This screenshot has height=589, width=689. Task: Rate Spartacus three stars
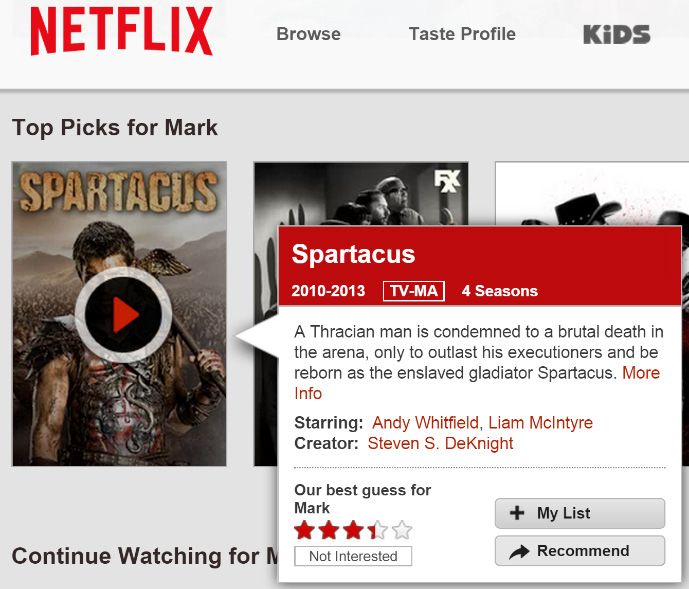[x=353, y=530]
